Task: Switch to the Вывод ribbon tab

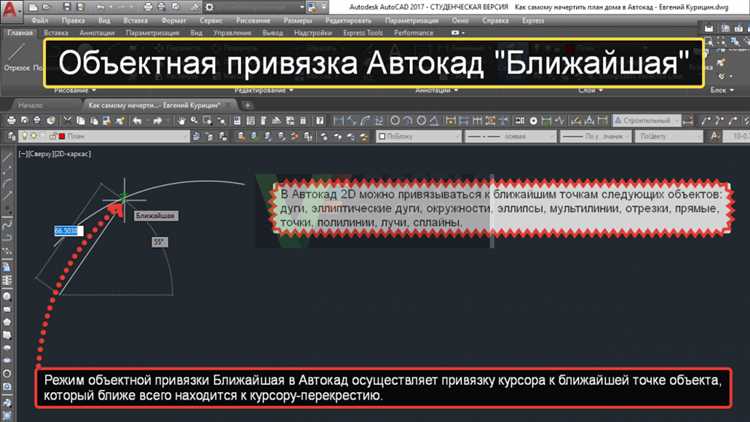Action: [273, 33]
